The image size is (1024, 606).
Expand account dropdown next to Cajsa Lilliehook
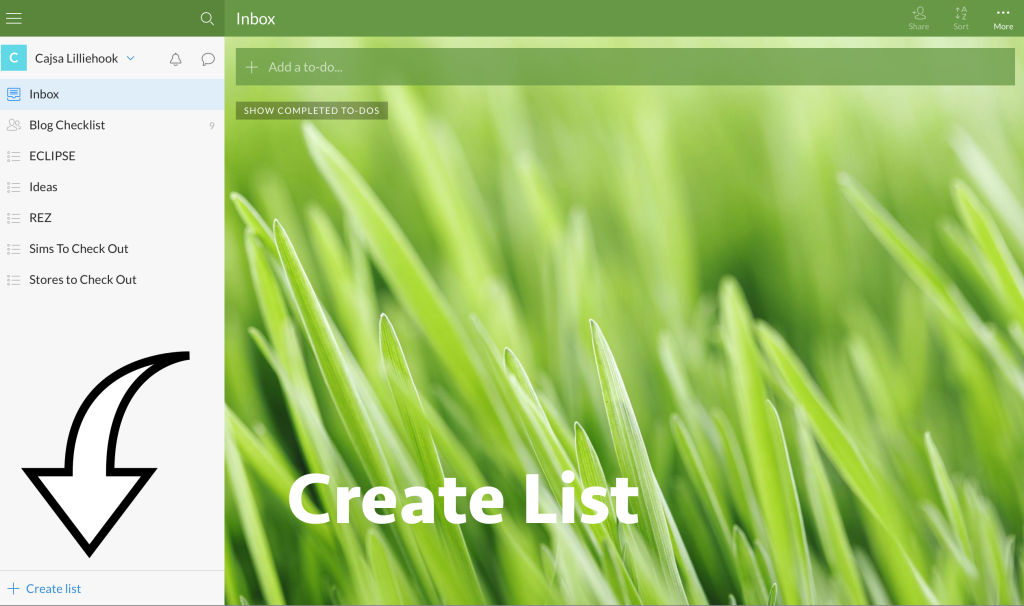click(x=131, y=58)
